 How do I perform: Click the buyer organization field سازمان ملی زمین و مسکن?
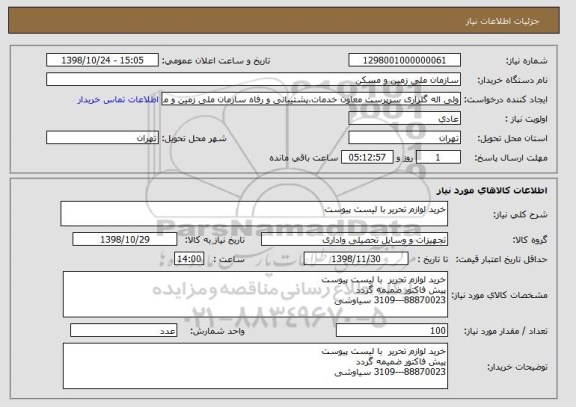253,80
